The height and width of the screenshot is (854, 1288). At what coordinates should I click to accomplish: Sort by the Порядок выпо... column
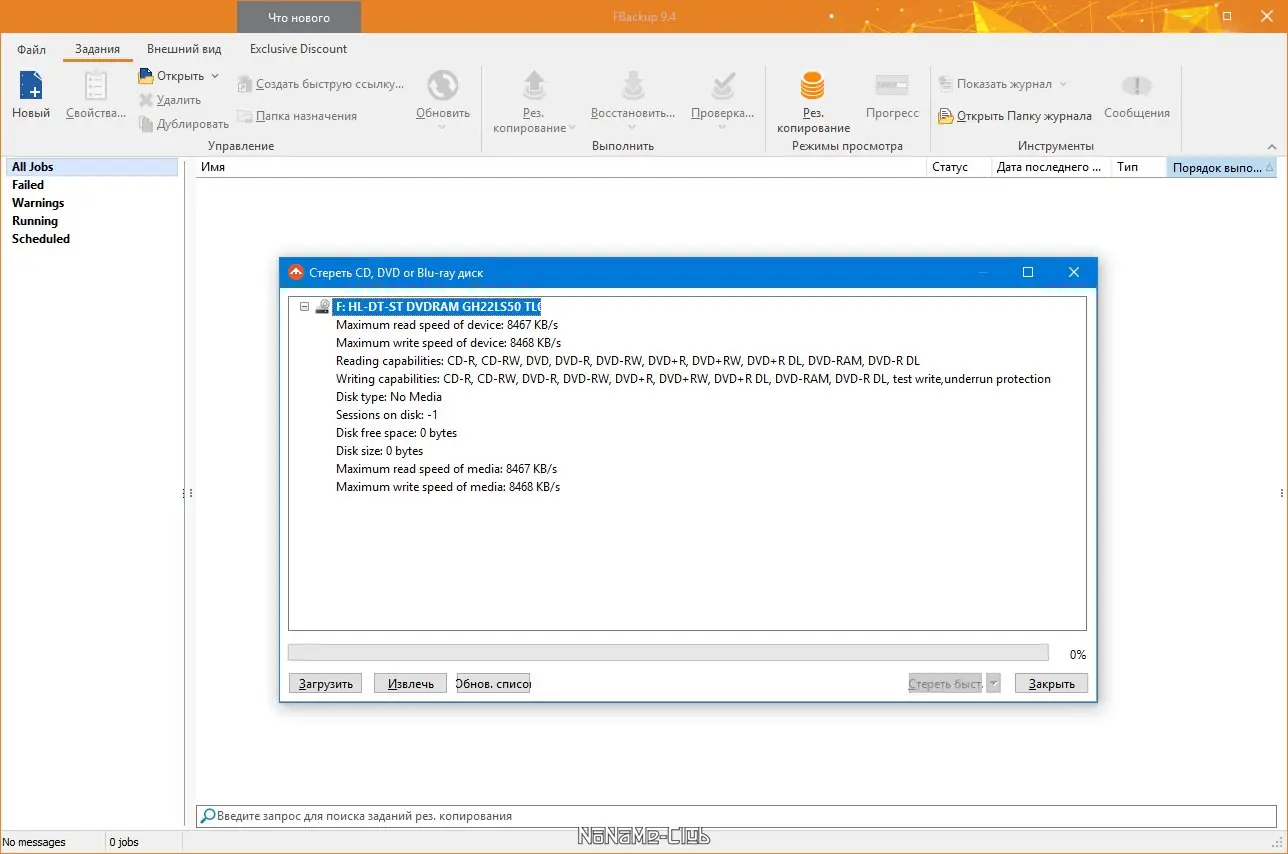[1222, 167]
